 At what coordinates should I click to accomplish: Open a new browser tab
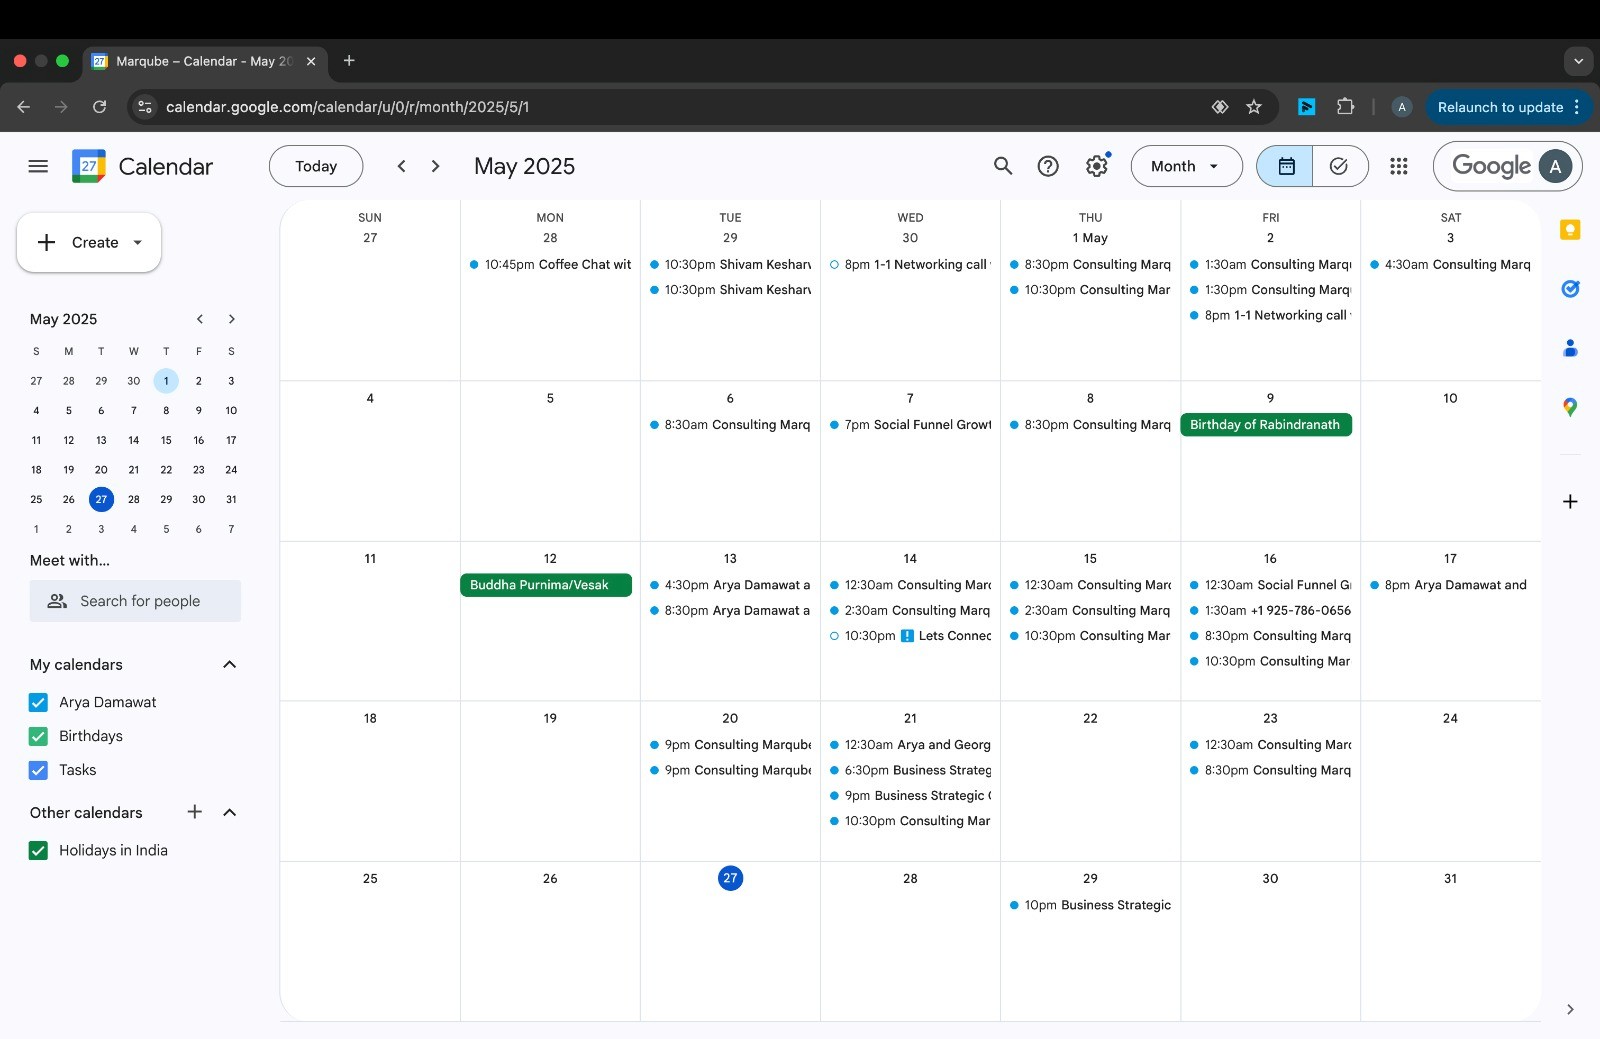click(x=349, y=61)
